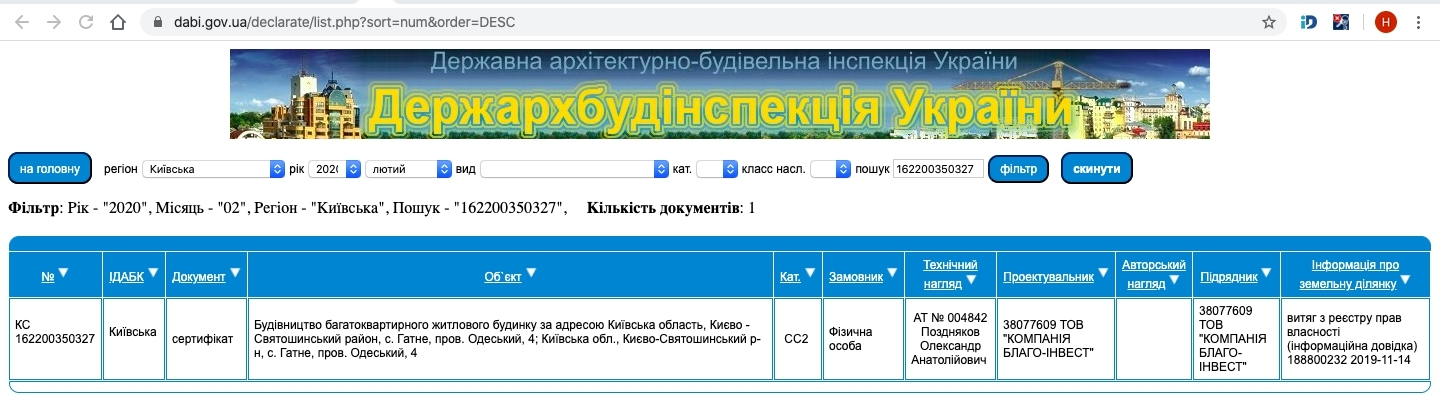Click sort arrow next to Замовник header

pos(892,273)
